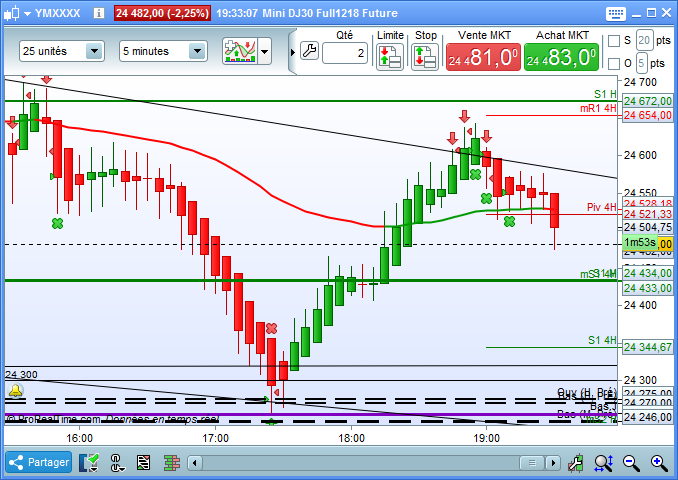Screen dimensions: 678x480
Task: Click the link charts chain icon
Action: click(116, 463)
